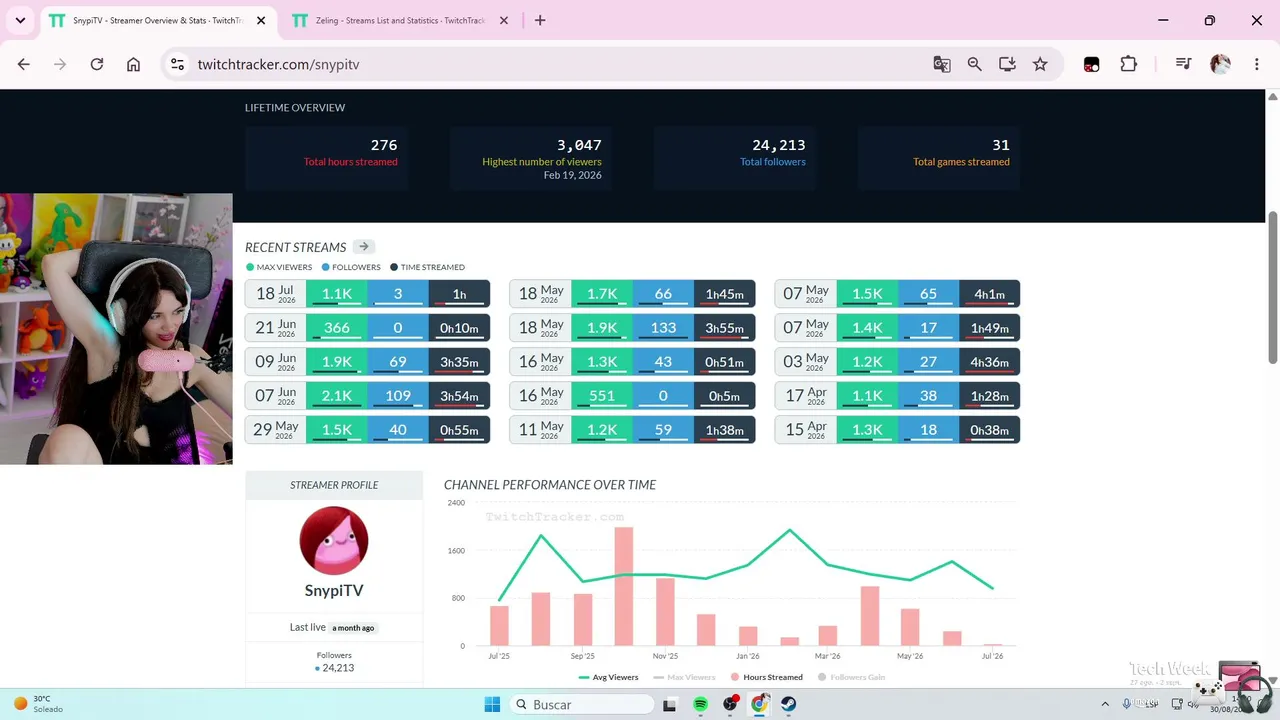Screen dimensions: 1280x720
Task: Open the browser home page
Action: coord(133,64)
